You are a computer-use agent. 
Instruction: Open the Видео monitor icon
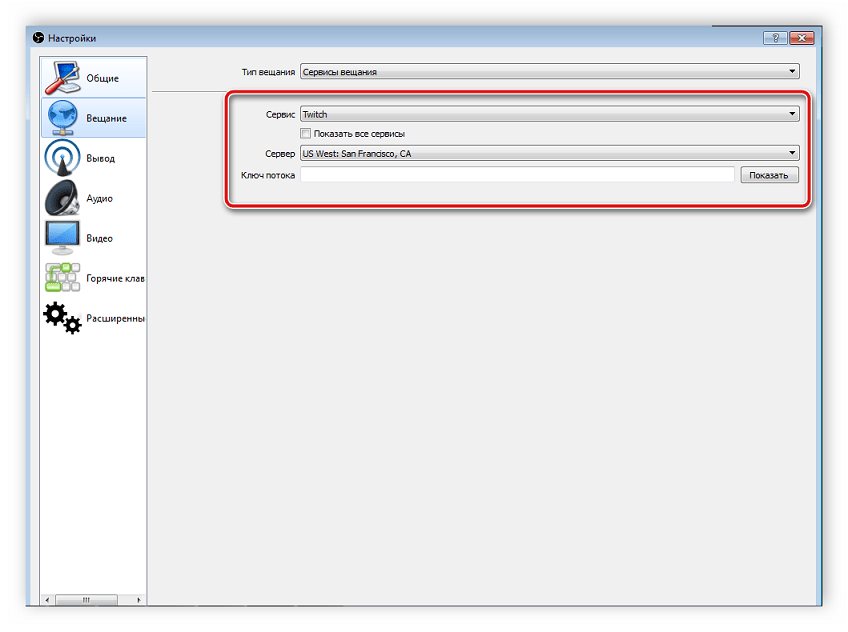pos(62,238)
